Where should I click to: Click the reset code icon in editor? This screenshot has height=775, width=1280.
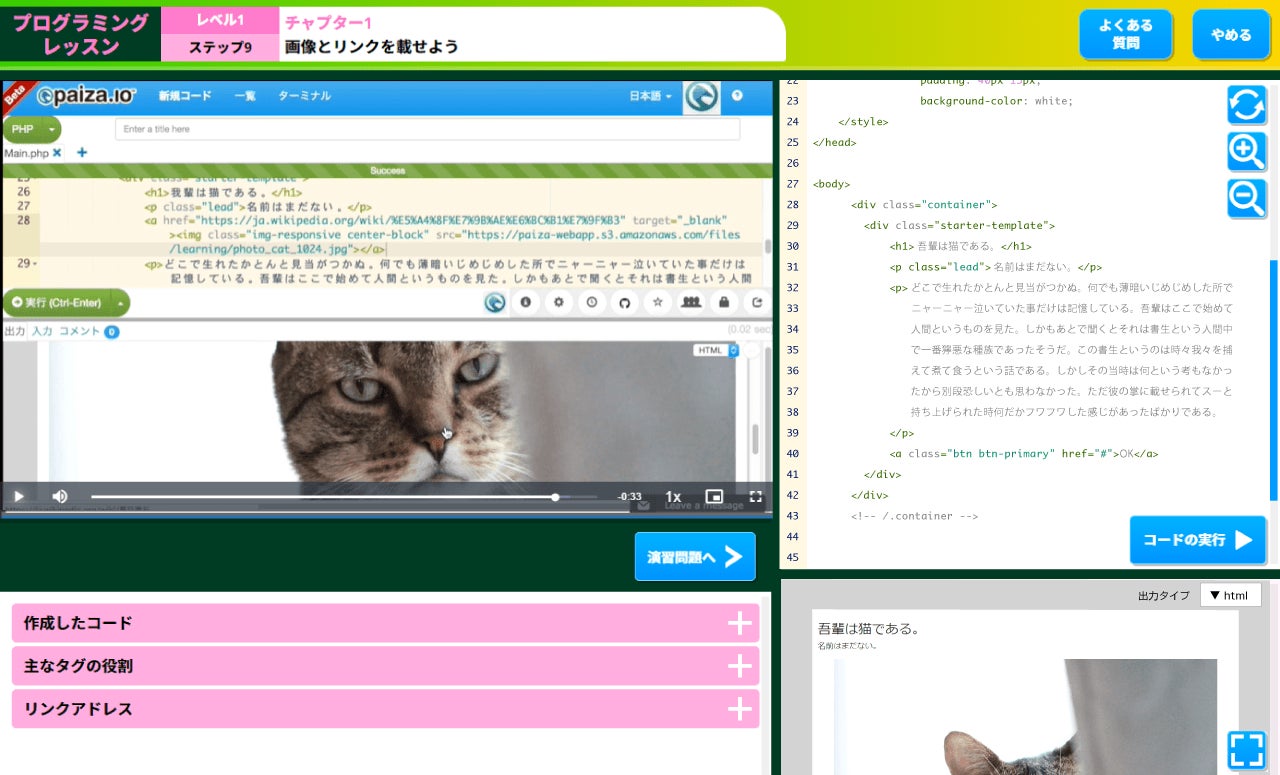[1247, 105]
